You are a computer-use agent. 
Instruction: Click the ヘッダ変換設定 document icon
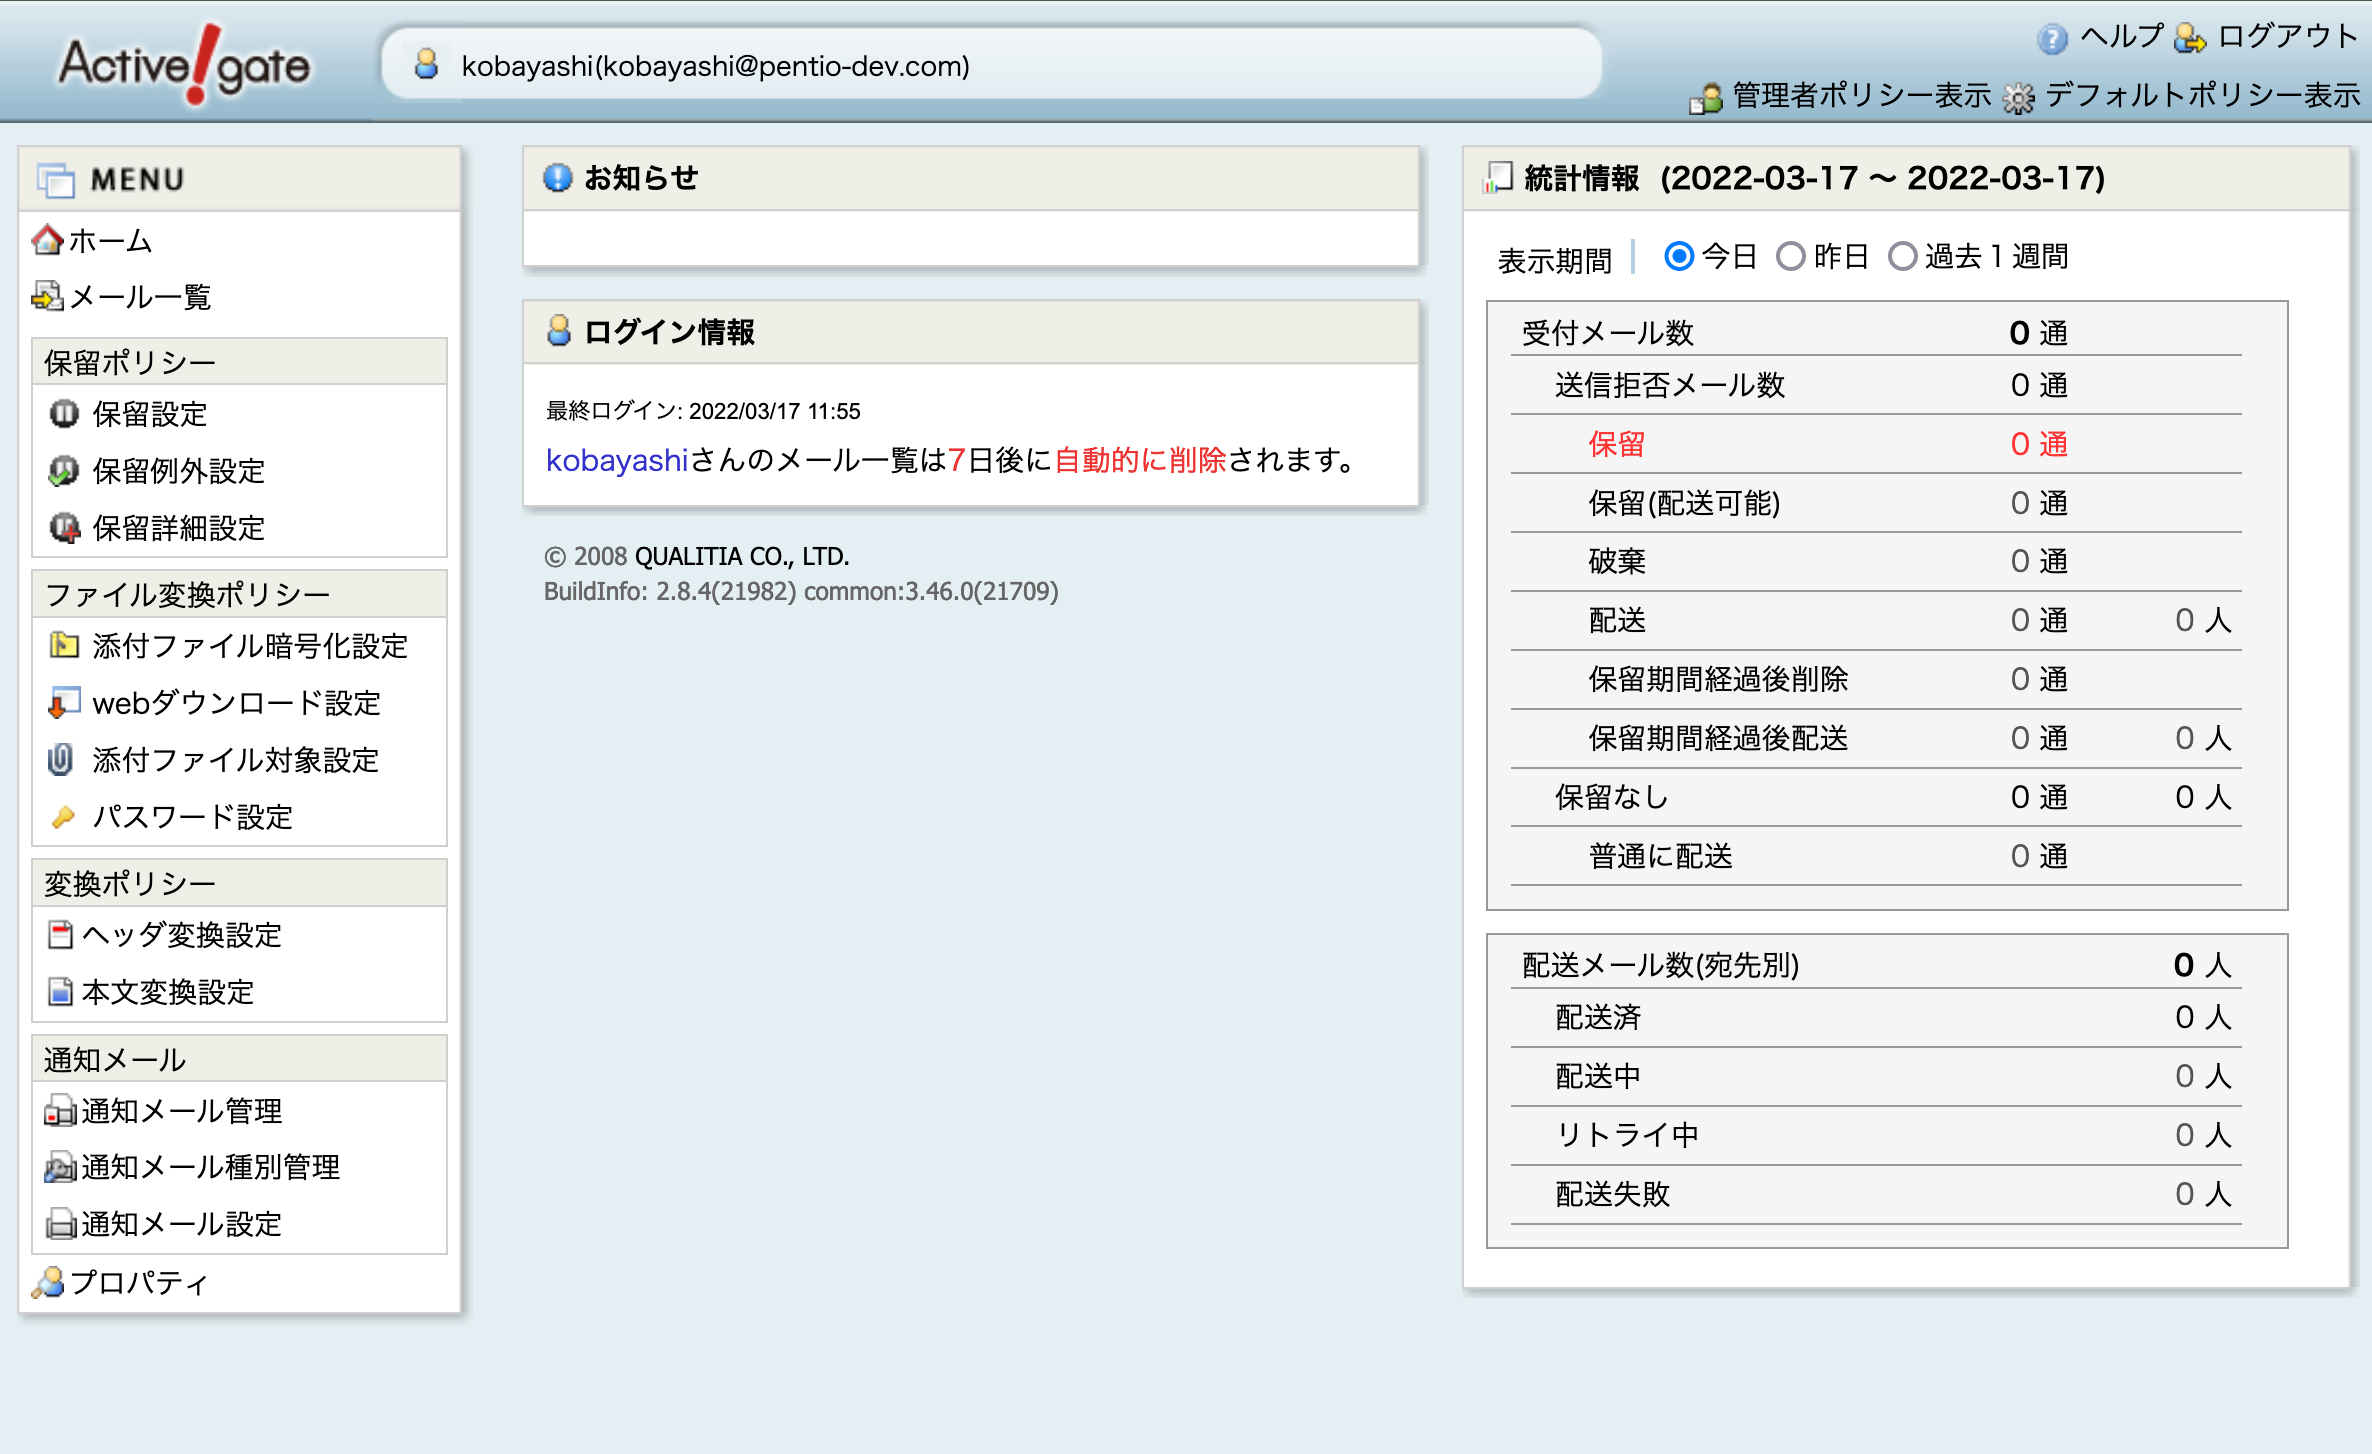pyautogui.click(x=61, y=934)
